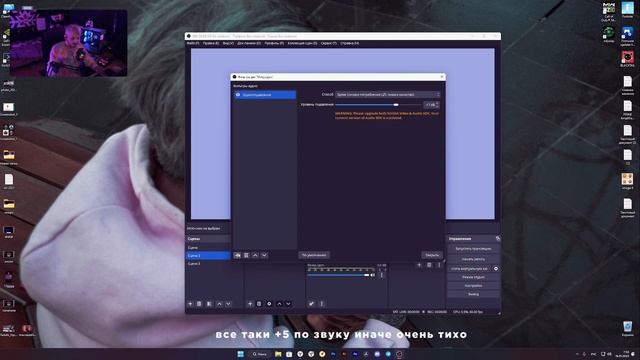Move filter up in the filters dialog
Viewport: 640px width, 360px height.
(x=255, y=255)
